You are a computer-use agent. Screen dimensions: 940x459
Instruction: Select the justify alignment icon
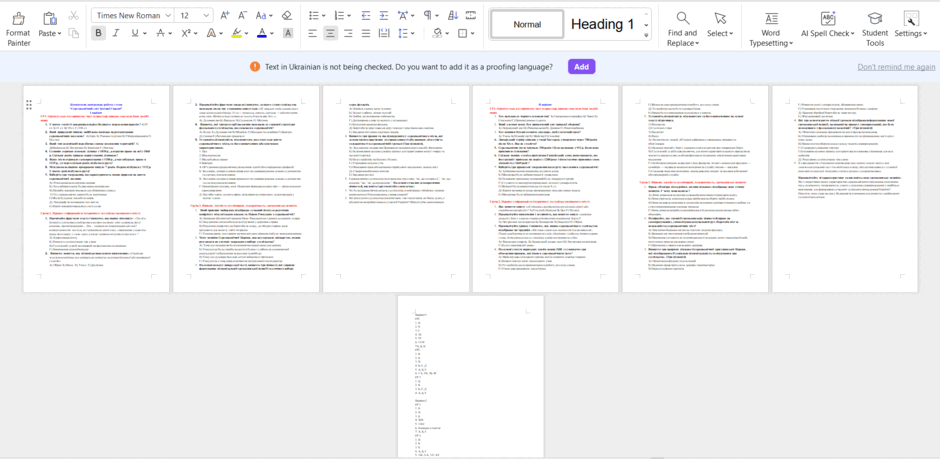[366, 34]
